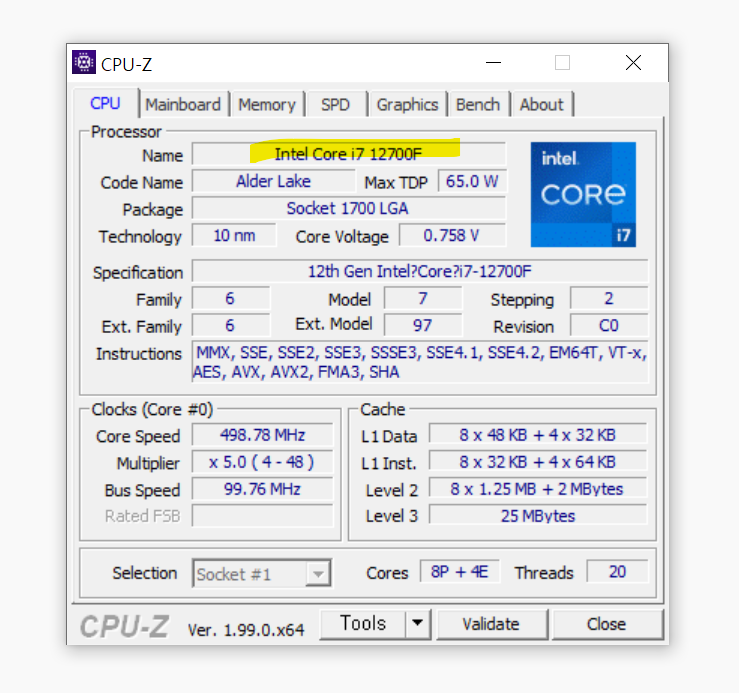739x693 pixels.
Task: Click the empty Rated FSB field
Action: click(263, 516)
